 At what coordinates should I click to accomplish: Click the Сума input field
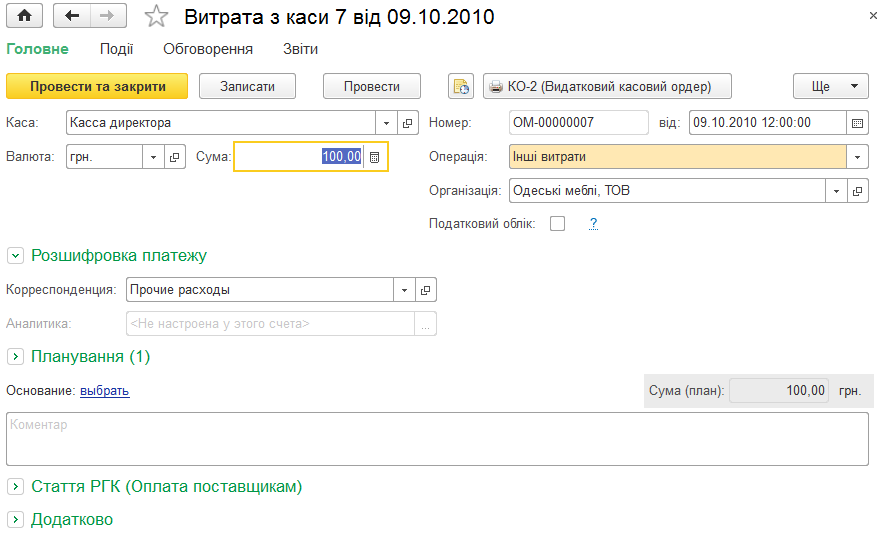click(299, 157)
